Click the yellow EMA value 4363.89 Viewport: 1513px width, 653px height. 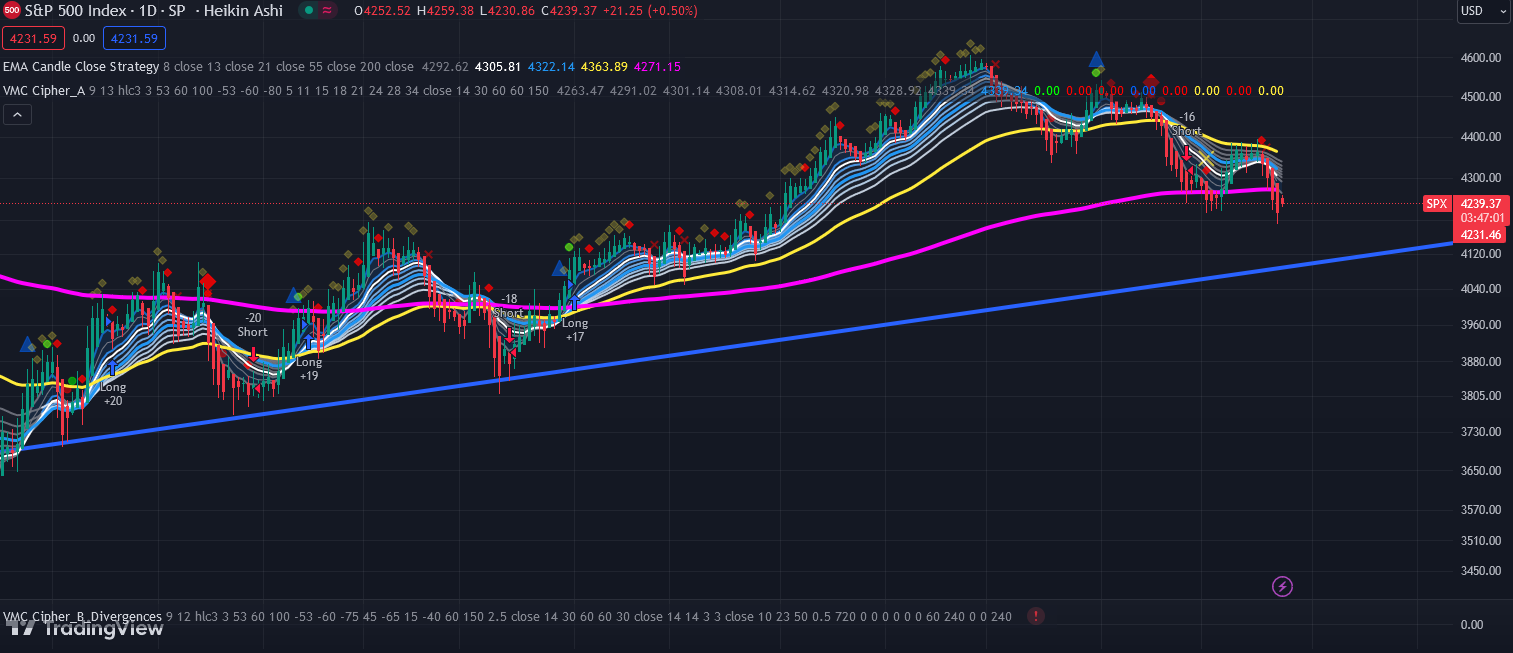tap(606, 67)
